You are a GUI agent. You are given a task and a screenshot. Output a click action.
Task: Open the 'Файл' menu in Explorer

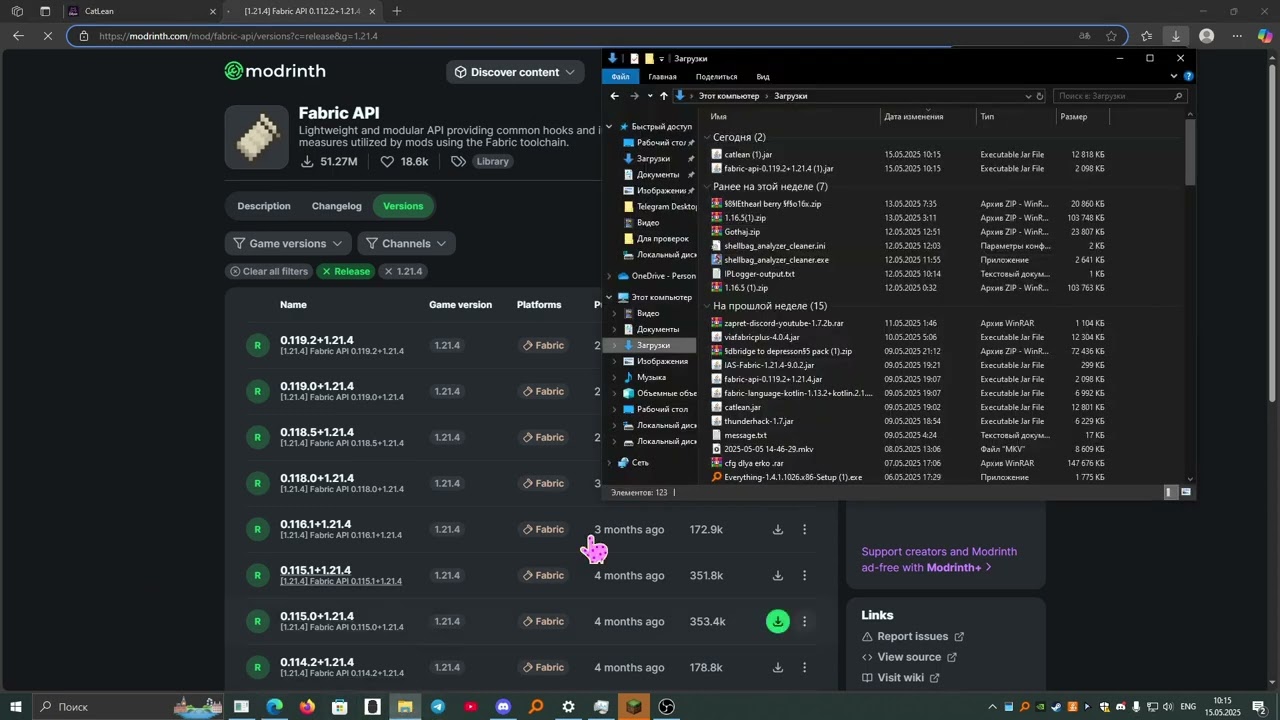(x=621, y=77)
